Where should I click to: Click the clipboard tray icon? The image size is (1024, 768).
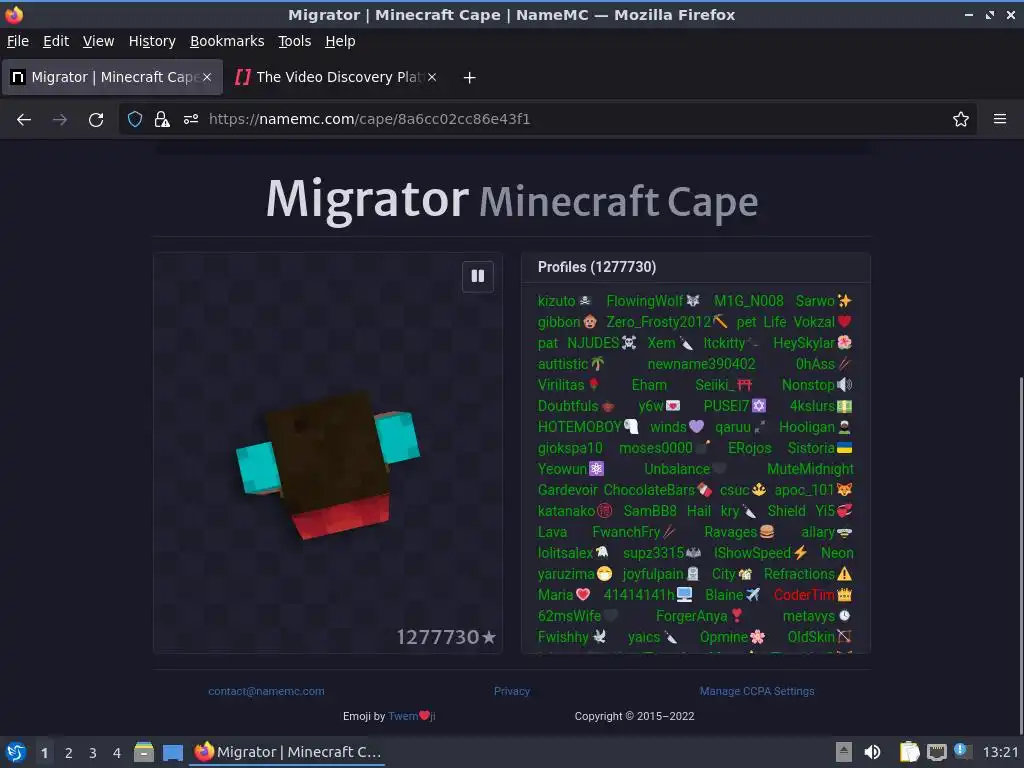(908, 752)
